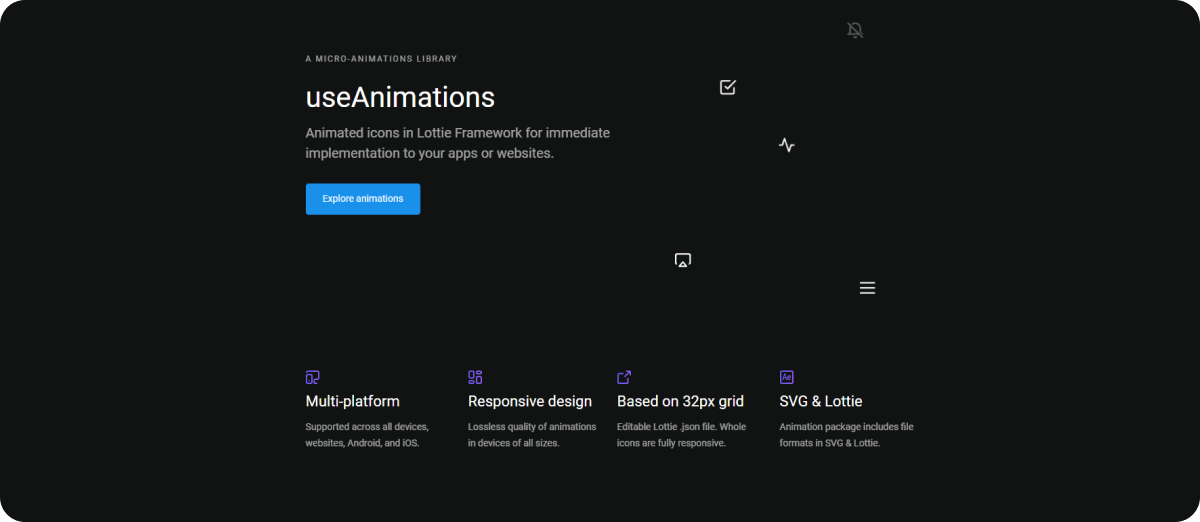This screenshot has width=1200, height=522.
Task: Click the hamburger menu icon
Action: 867,288
